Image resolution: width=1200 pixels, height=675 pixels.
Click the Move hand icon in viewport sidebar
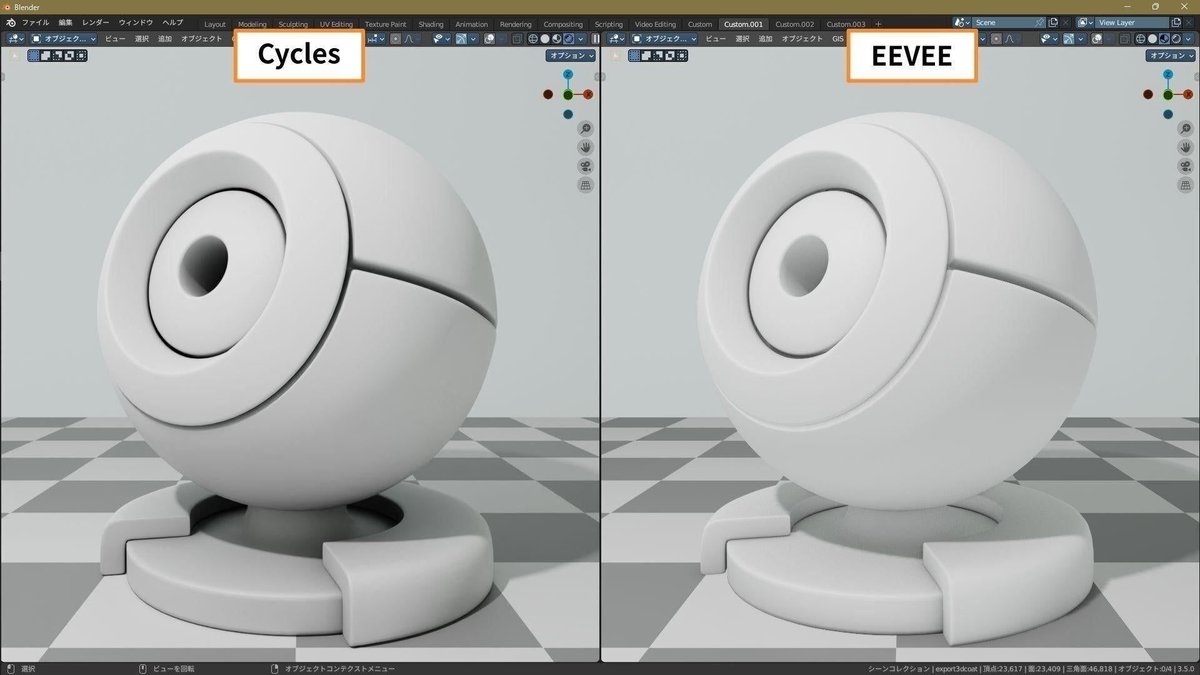[x=584, y=148]
